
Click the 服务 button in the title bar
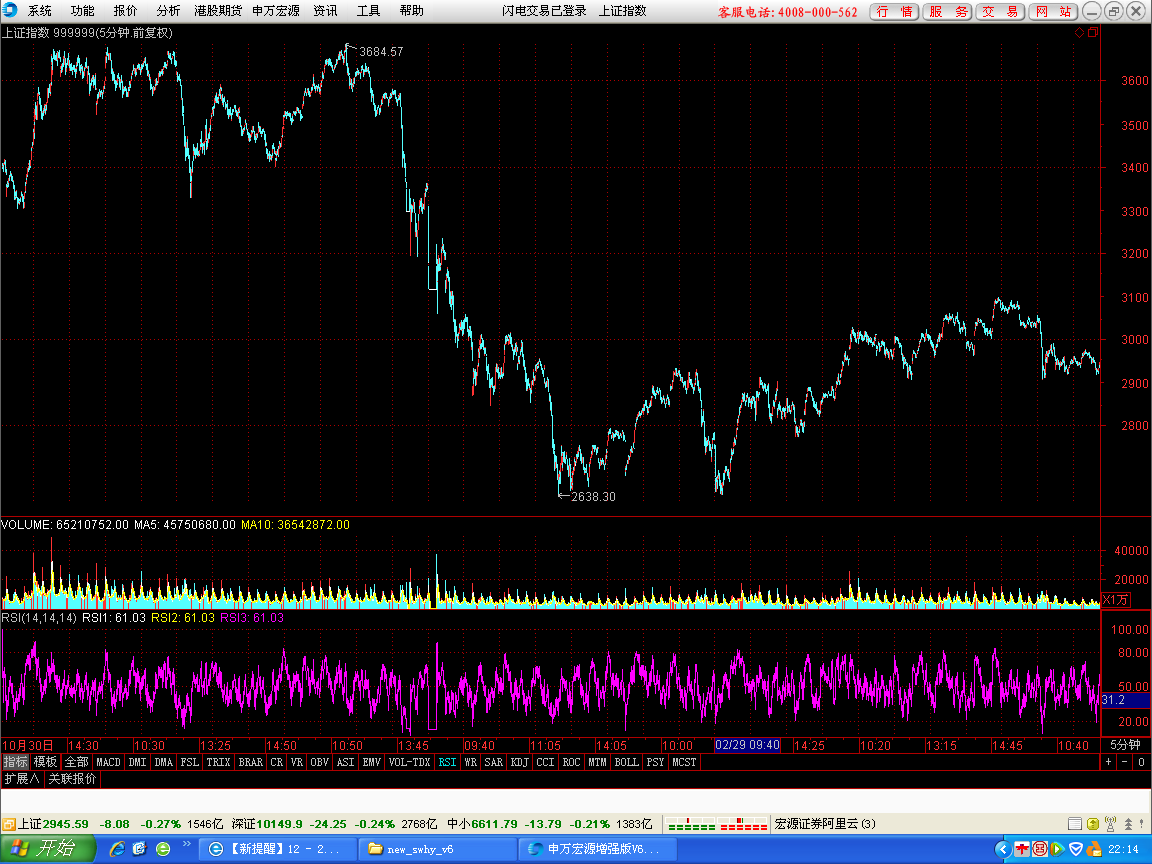(x=948, y=11)
